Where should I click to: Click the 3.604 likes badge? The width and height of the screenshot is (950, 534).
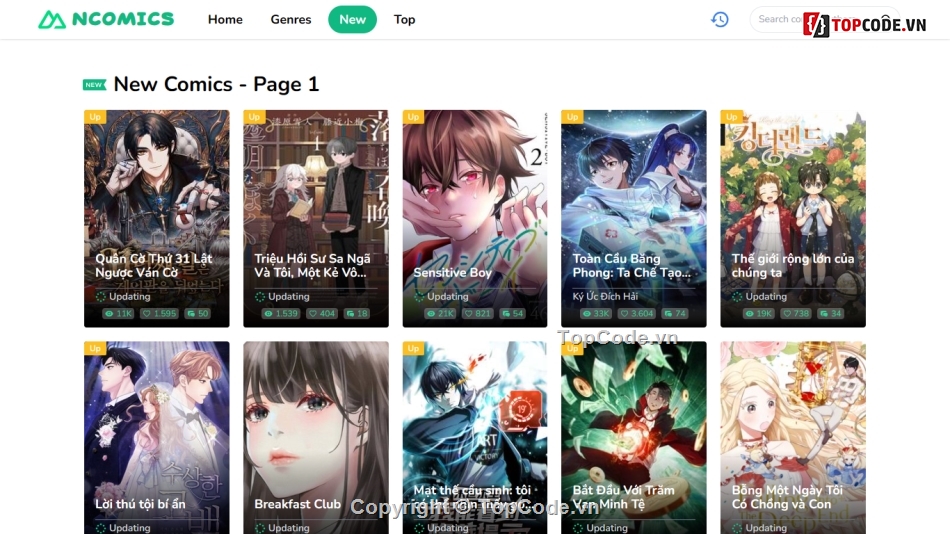point(637,313)
